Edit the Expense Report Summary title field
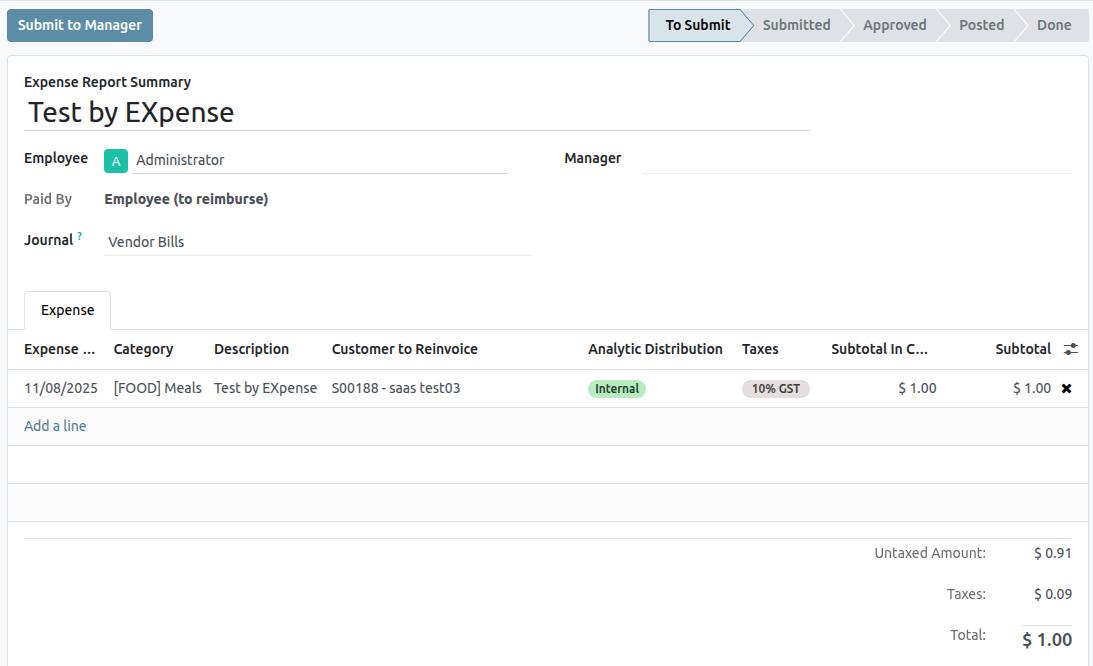1093x666 pixels. 416,112
